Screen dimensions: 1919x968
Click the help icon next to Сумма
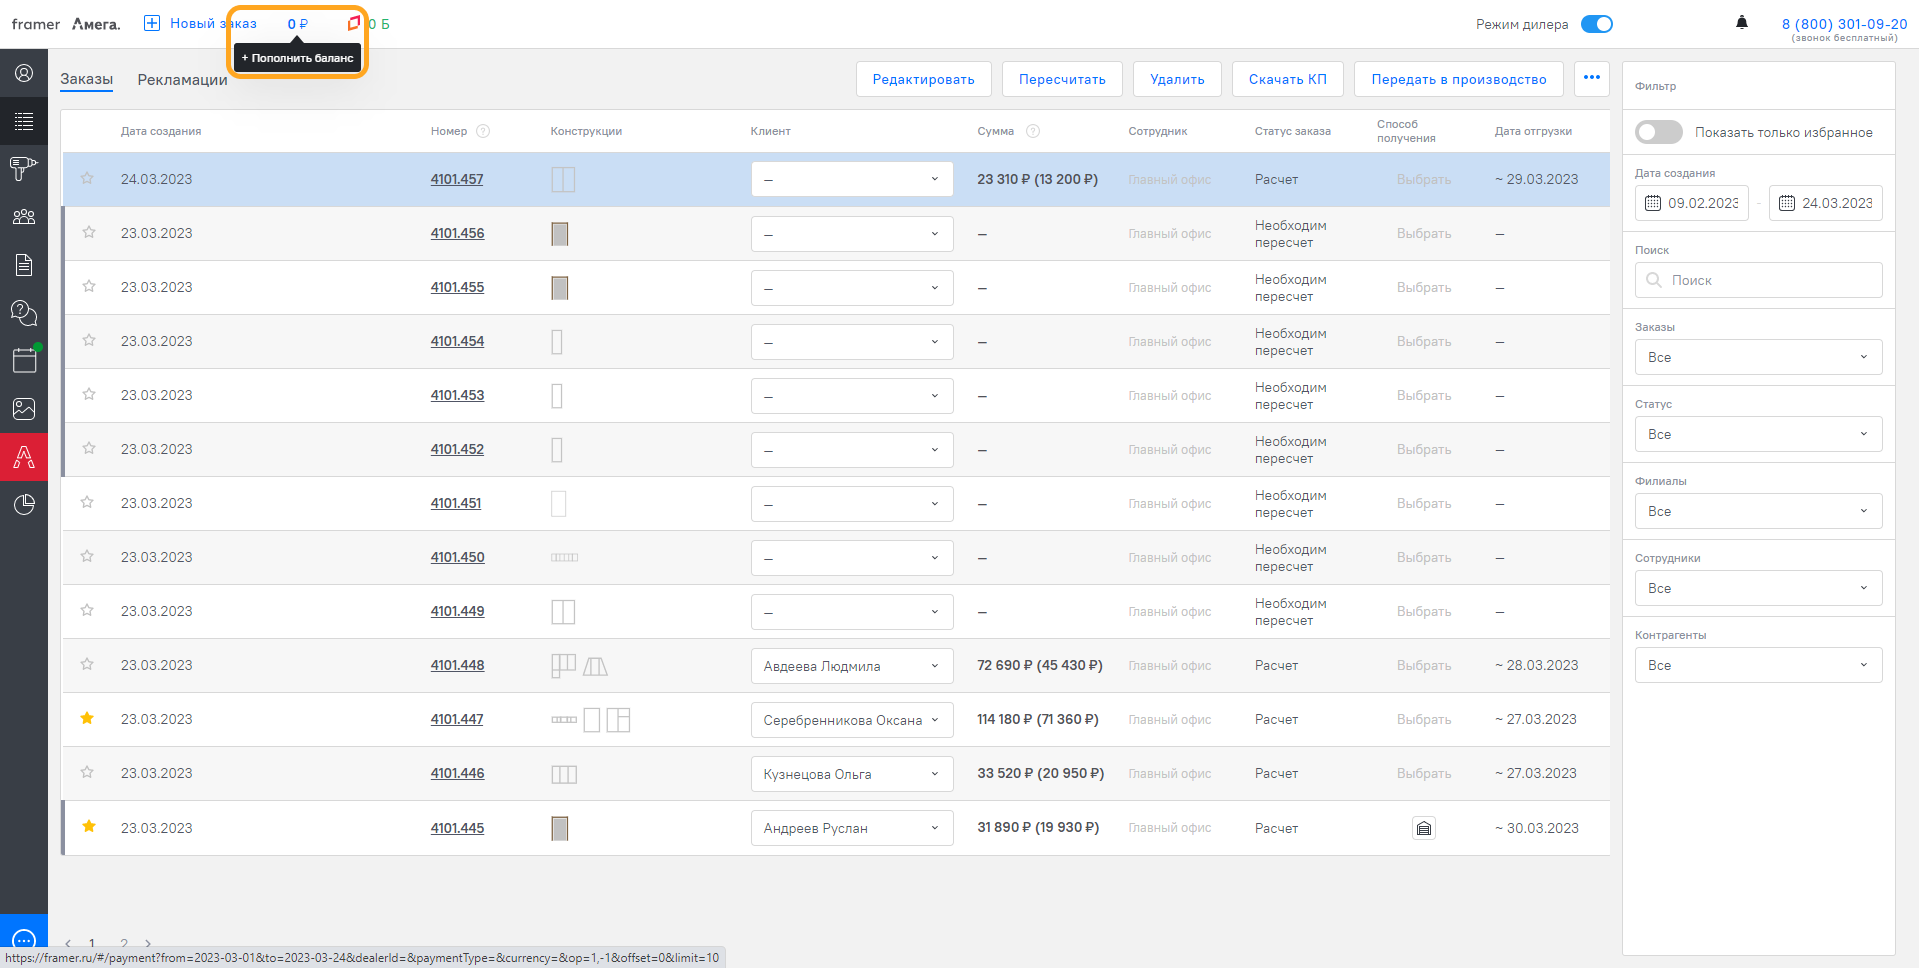pyautogui.click(x=1033, y=131)
